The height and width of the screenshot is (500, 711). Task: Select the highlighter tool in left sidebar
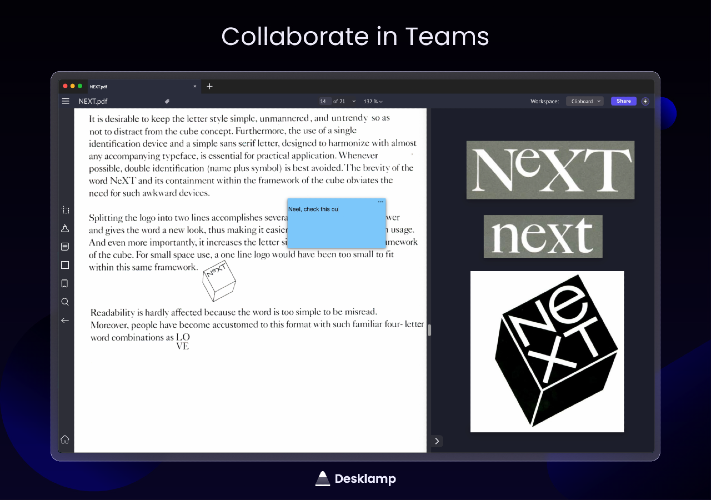point(65,228)
